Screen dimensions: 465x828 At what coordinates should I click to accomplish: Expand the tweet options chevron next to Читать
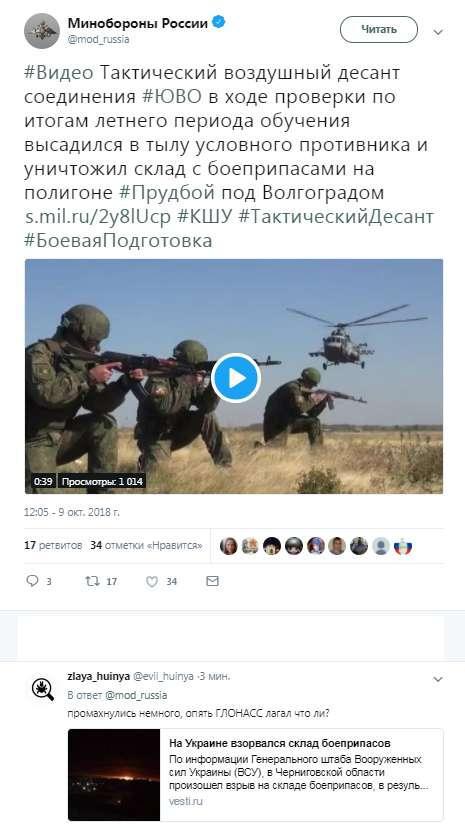[x=438, y=32]
